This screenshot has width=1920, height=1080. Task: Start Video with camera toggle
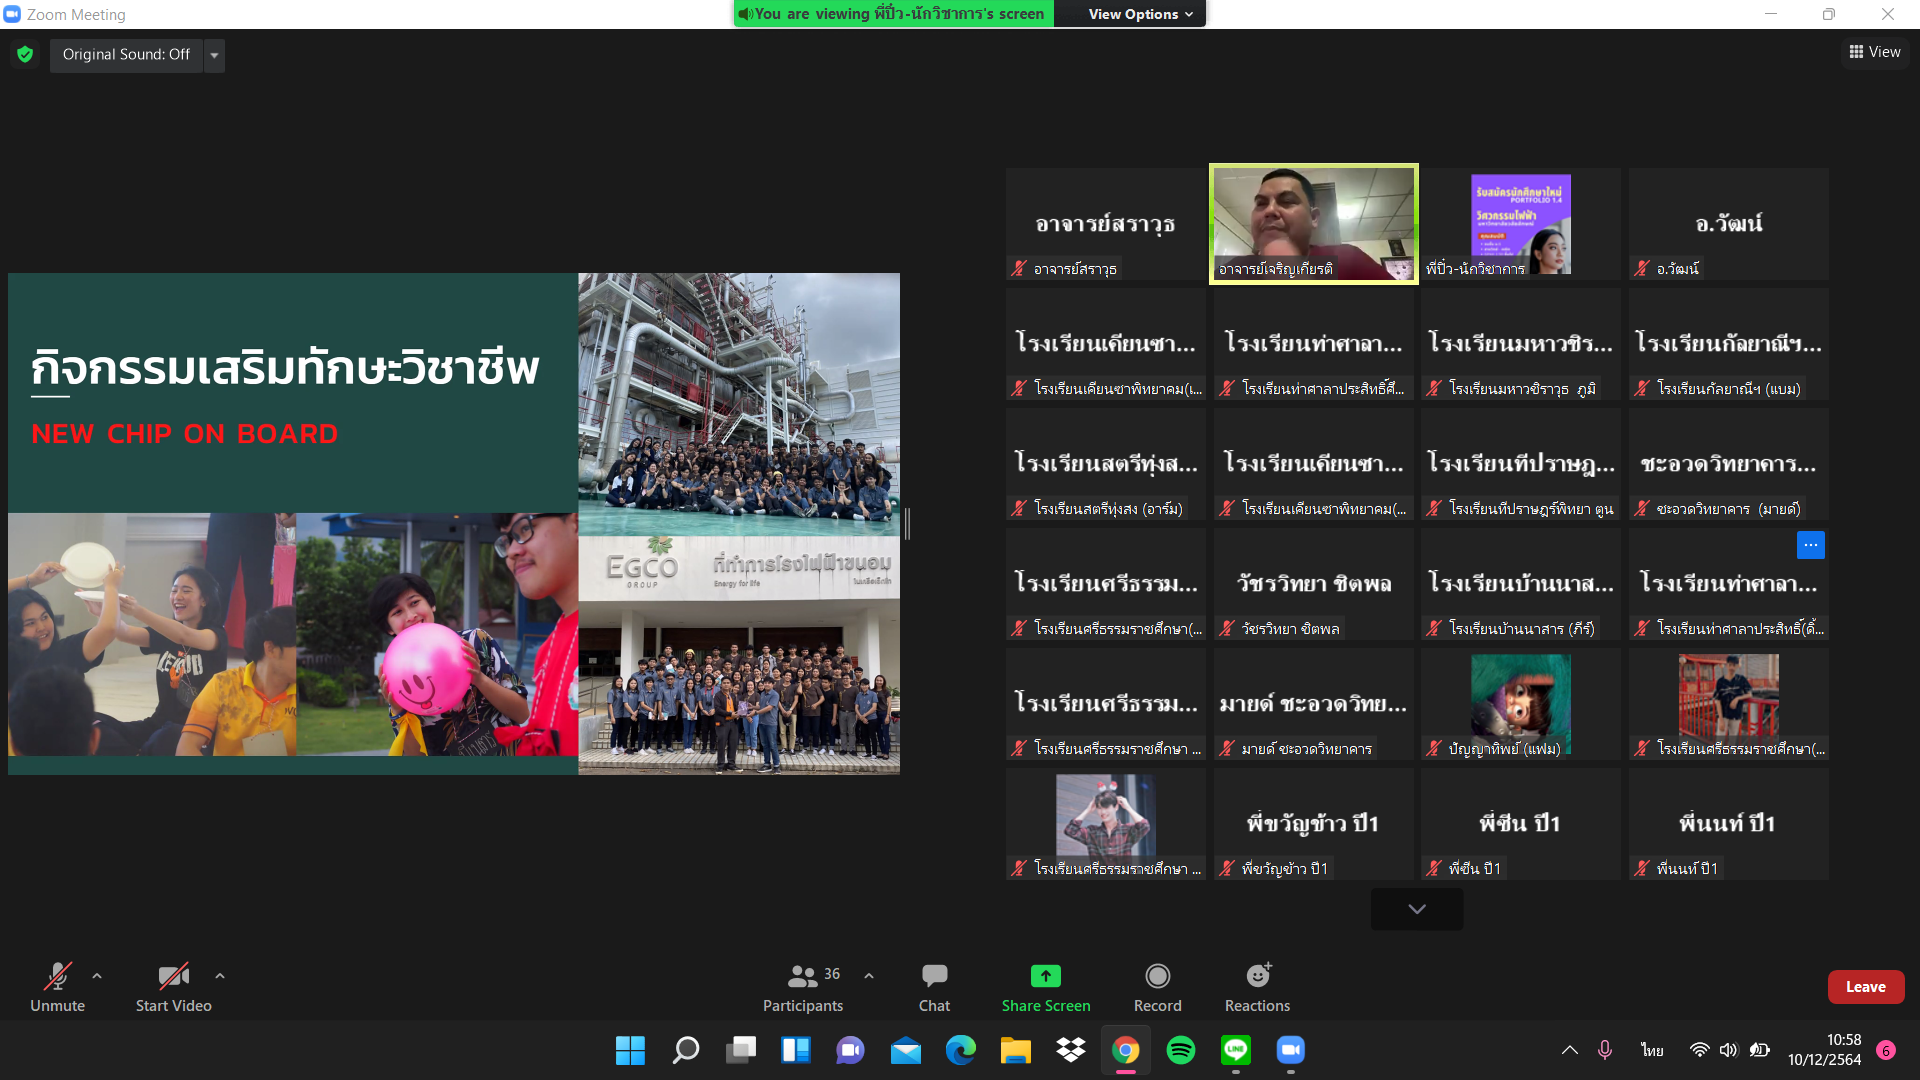point(173,976)
